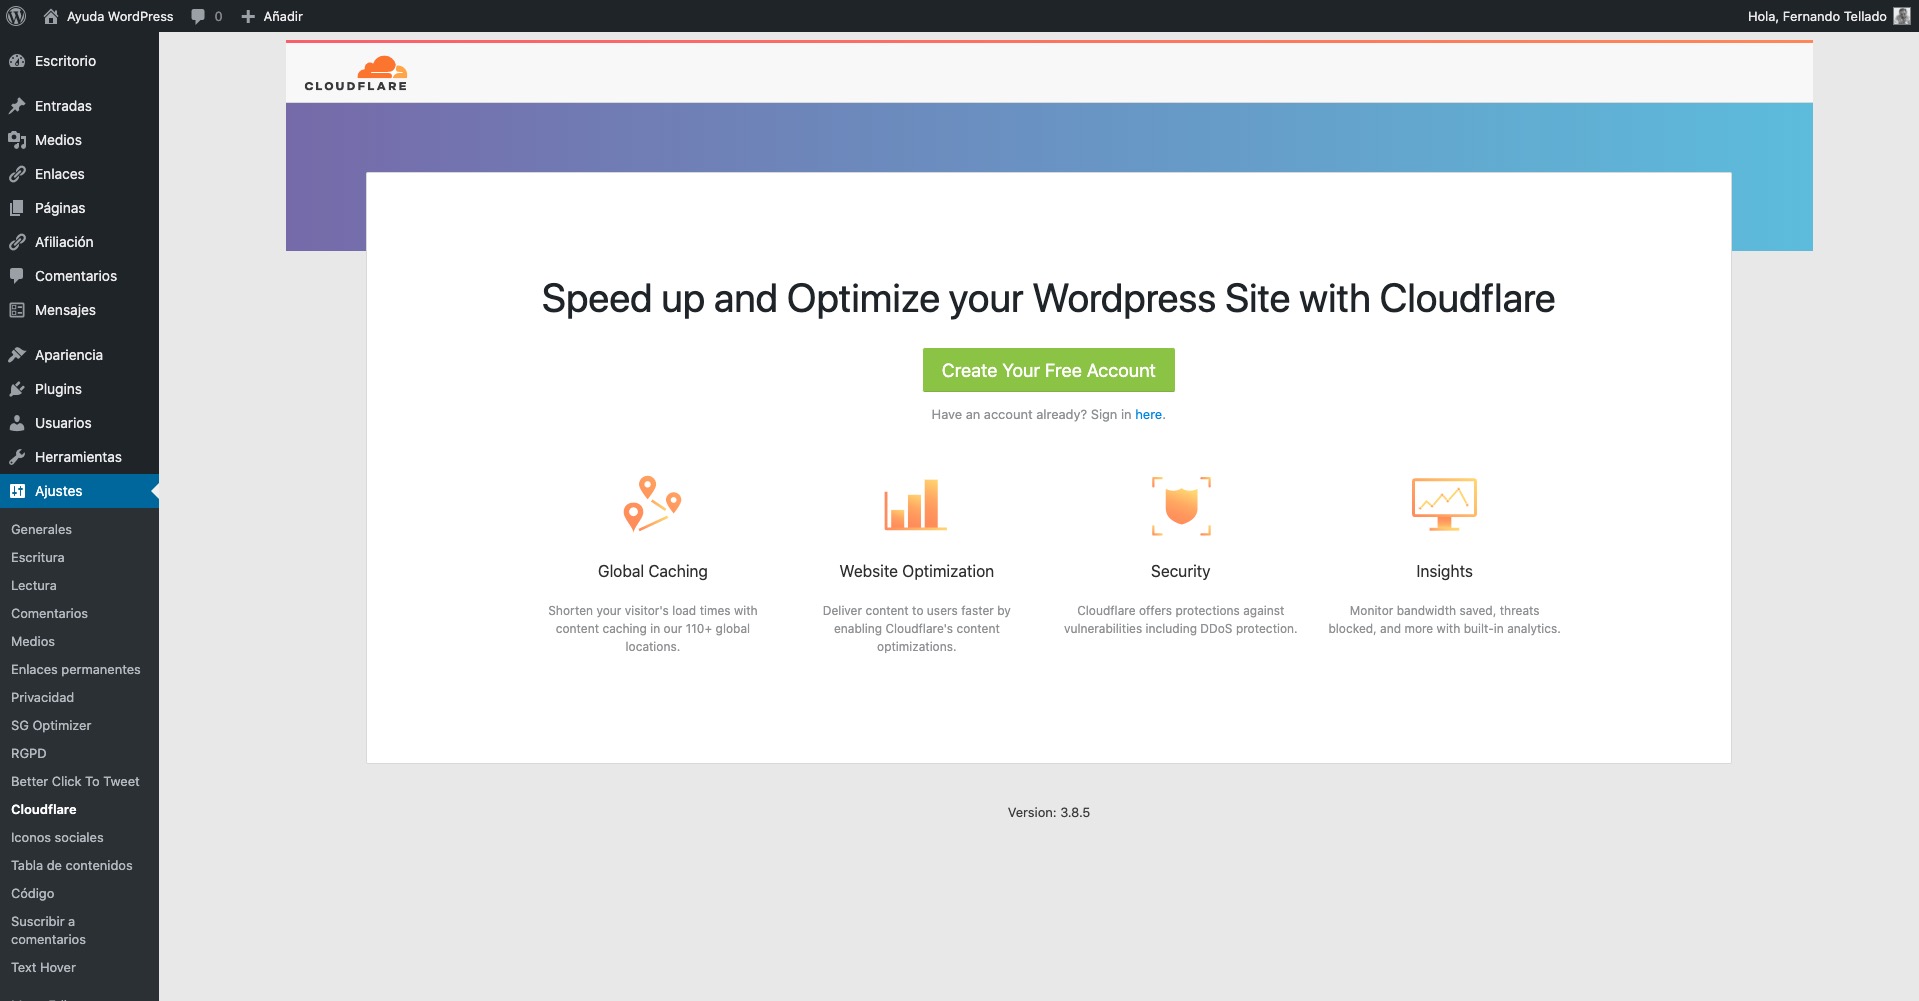Open the Hola, Fernando Tellado account menu

(1816, 16)
